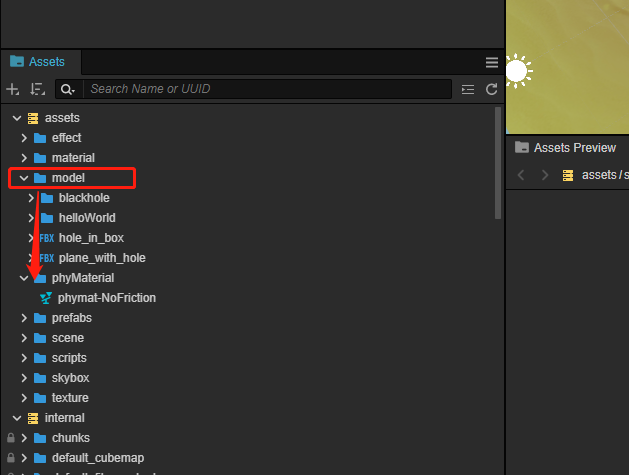Select the phyMaterial folder name

[x=83, y=278]
